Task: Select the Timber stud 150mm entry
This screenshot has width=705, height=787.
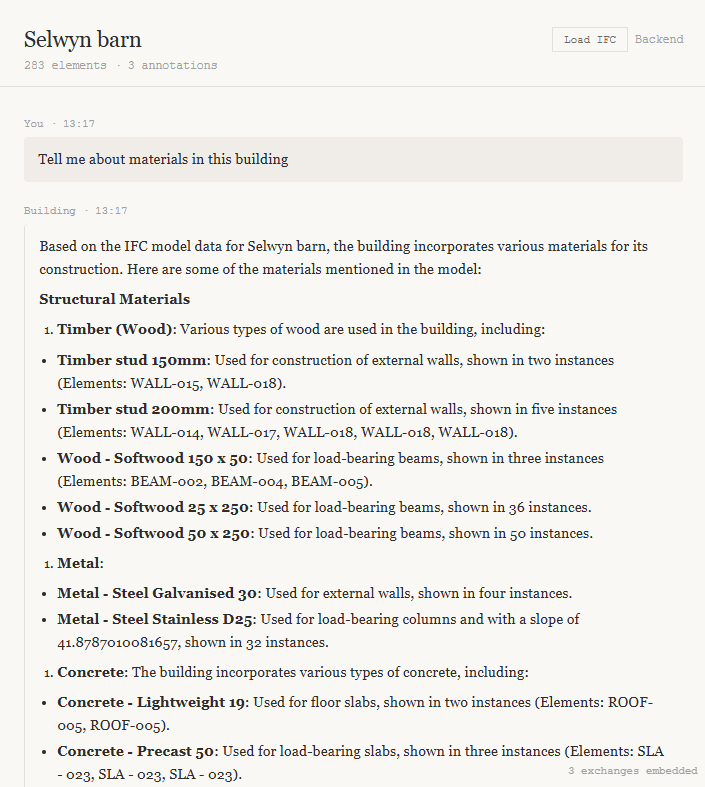Action: click(x=132, y=360)
